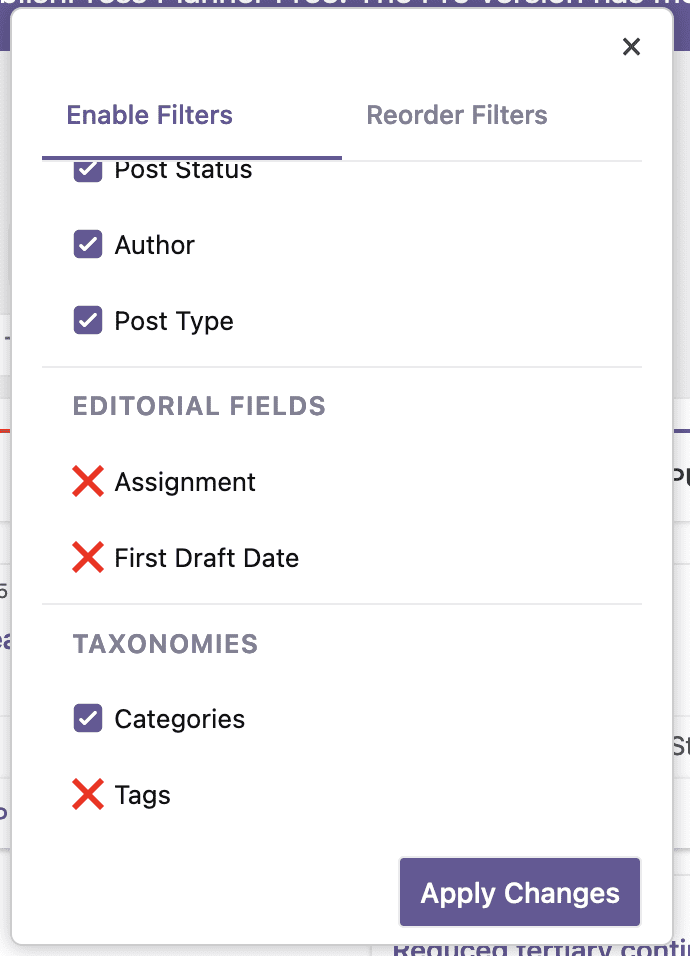The width and height of the screenshot is (690, 956).
Task: Click the checked box icon next to Author
Action: pyautogui.click(x=87, y=244)
